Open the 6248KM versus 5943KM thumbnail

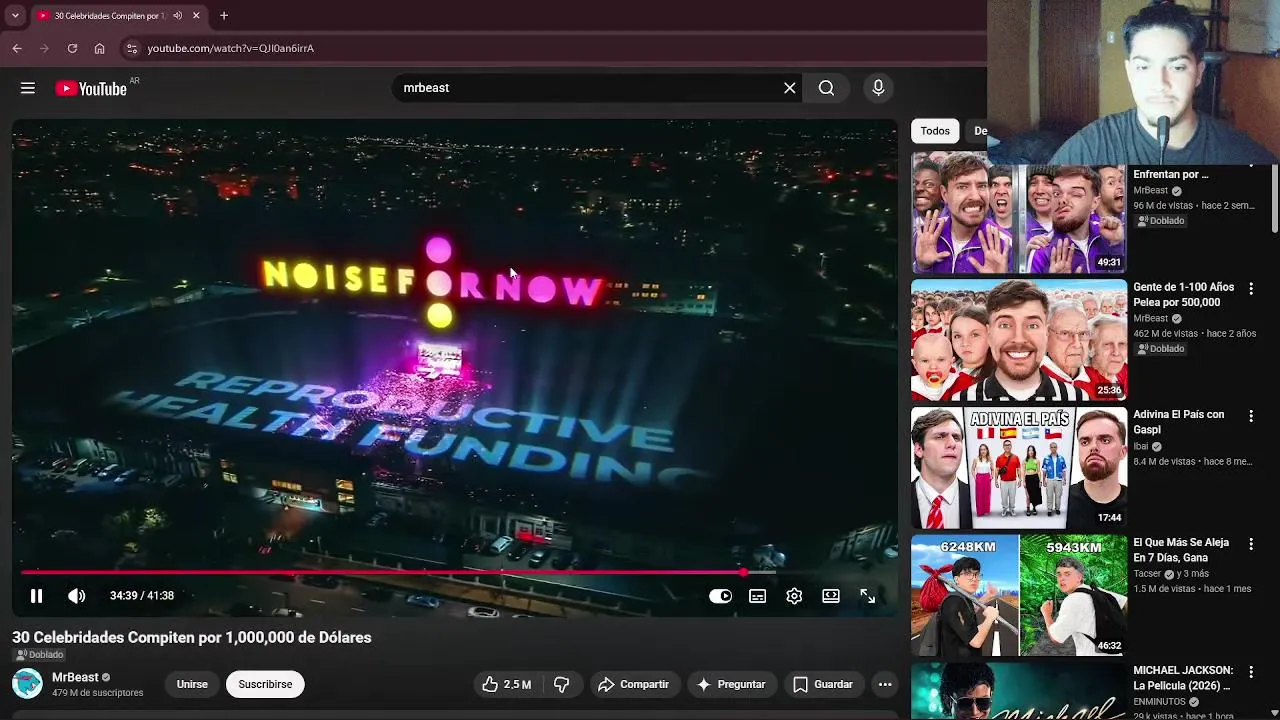(1019, 596)
